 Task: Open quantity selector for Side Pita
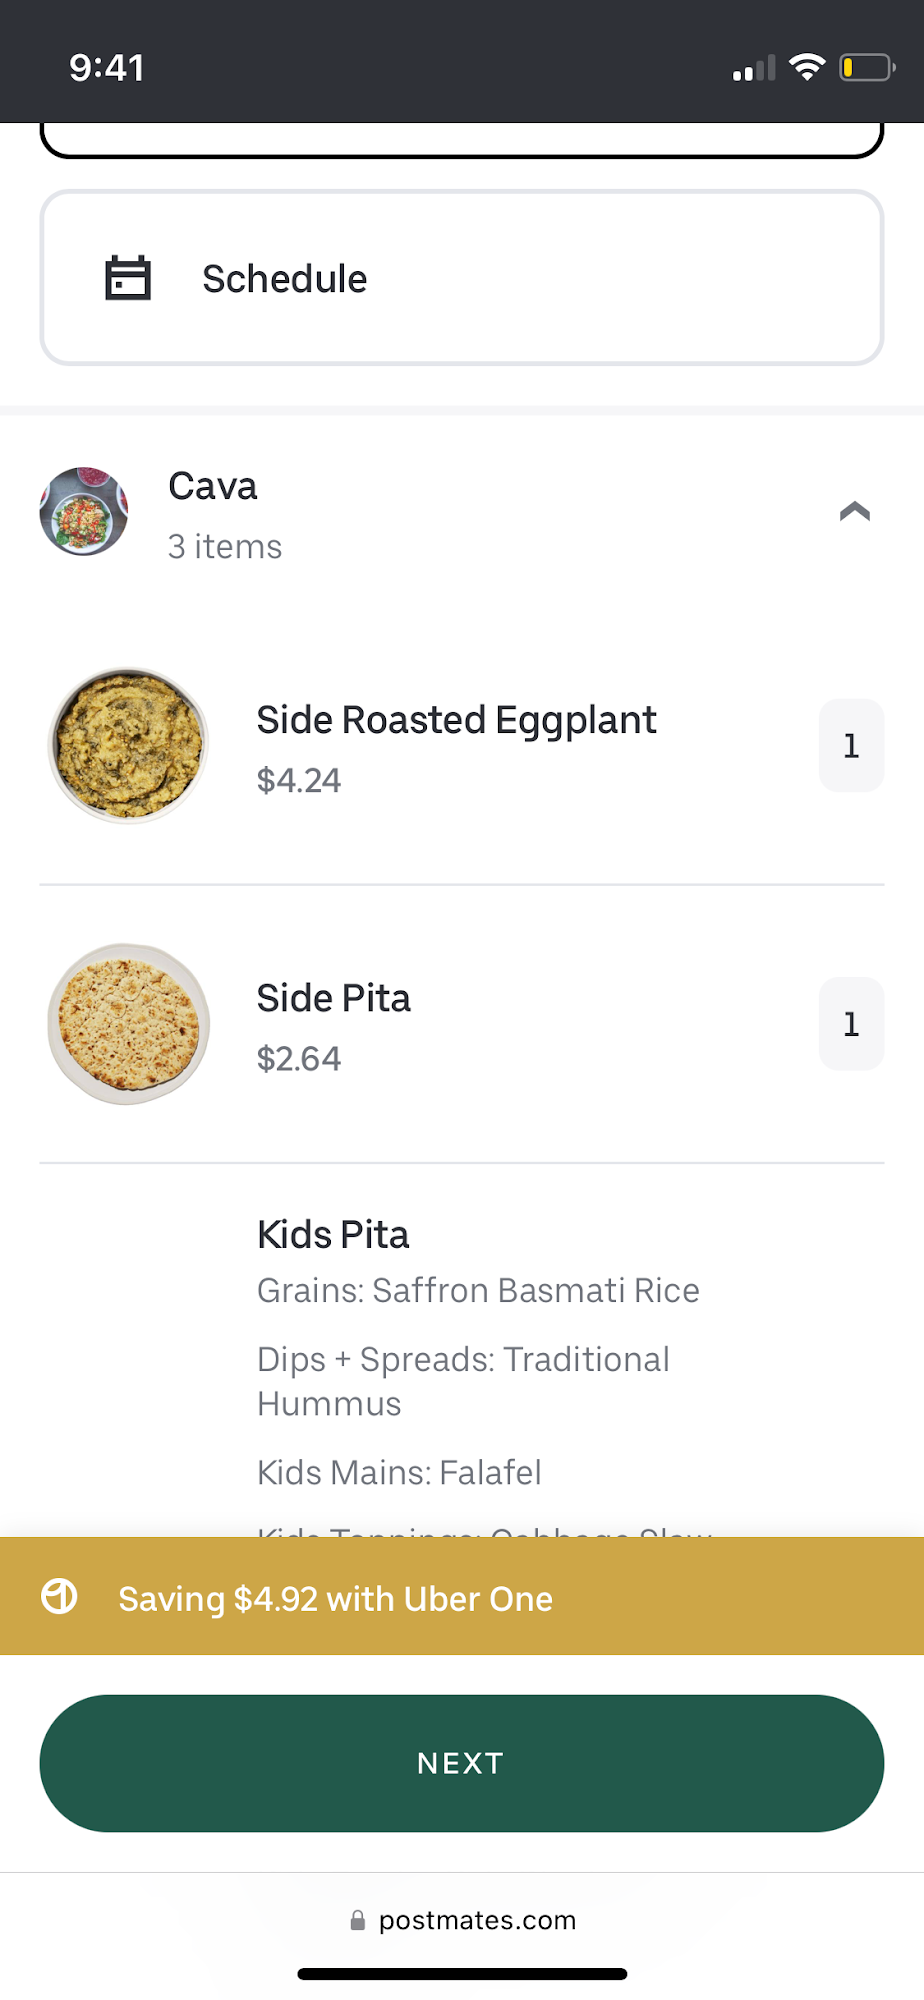(851, 1023)
